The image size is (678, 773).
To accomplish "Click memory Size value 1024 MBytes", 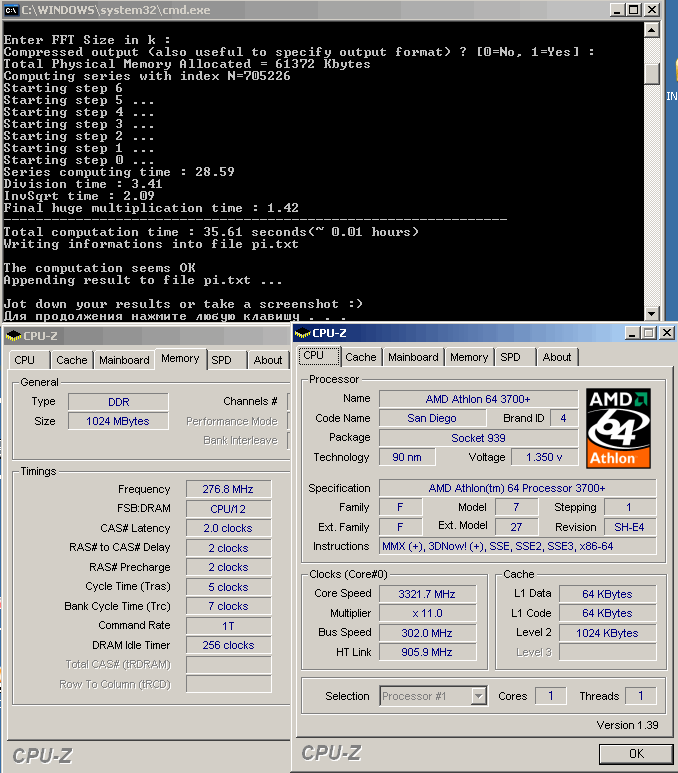I will tap(118, 421).
